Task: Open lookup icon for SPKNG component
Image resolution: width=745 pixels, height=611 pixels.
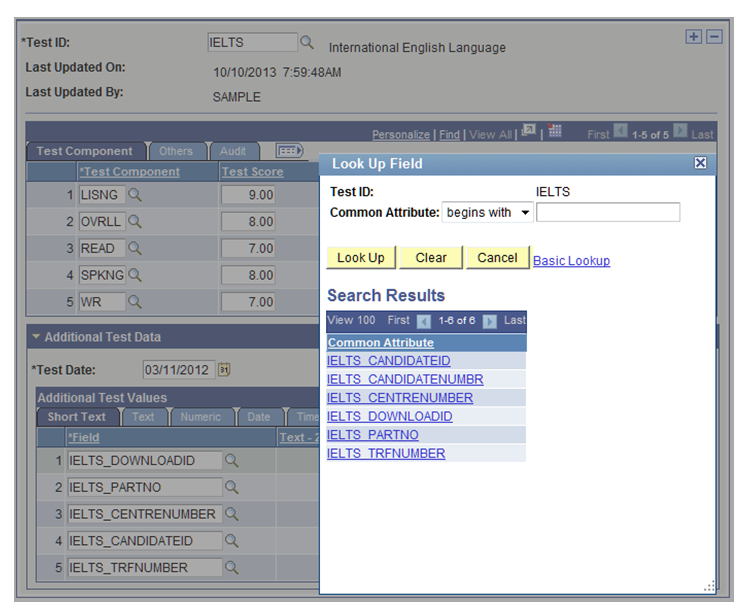Action: pyautogui.click(x=135, y=275)
